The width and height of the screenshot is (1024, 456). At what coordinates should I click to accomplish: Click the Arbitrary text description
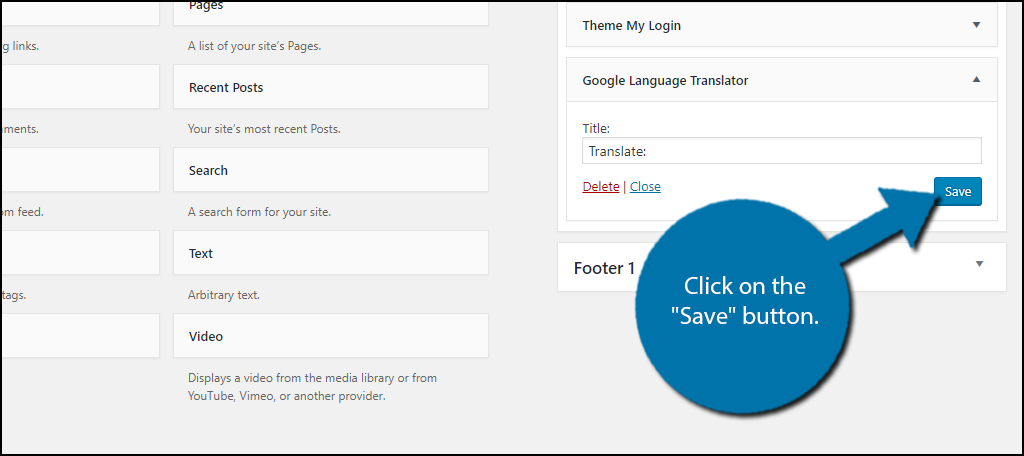pos(224,295)
